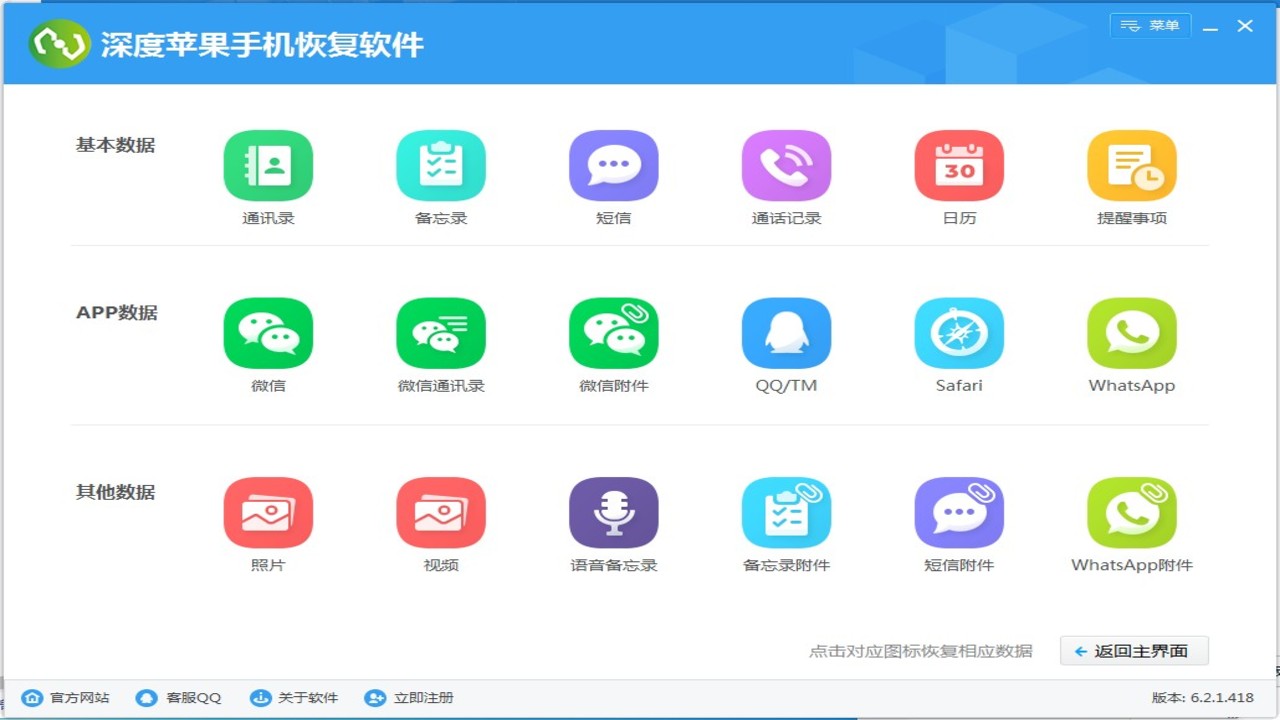1280x720 pixels.
Task: Recover 通话记录 call history
Action: point(786,165)
